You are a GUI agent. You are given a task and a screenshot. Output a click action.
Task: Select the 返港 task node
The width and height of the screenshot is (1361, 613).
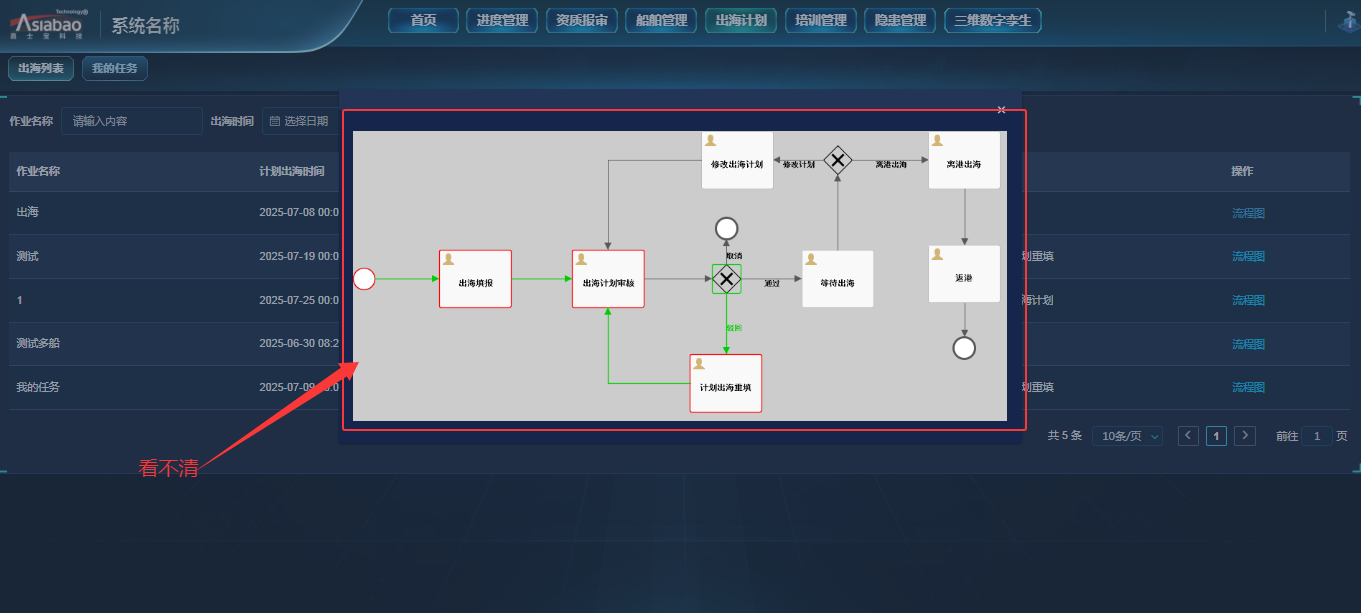pyautogui.click(x=964, y=274)
